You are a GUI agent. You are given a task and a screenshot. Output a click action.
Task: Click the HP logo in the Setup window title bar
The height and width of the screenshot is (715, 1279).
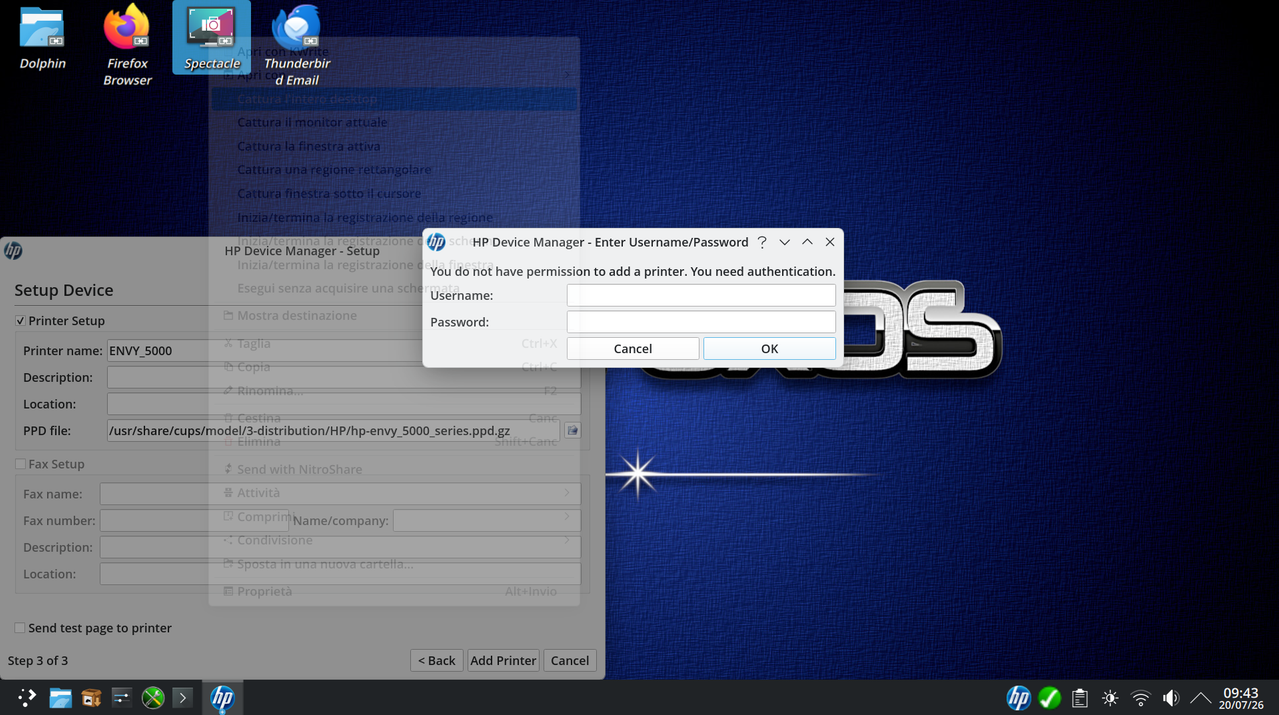point(13,251)
